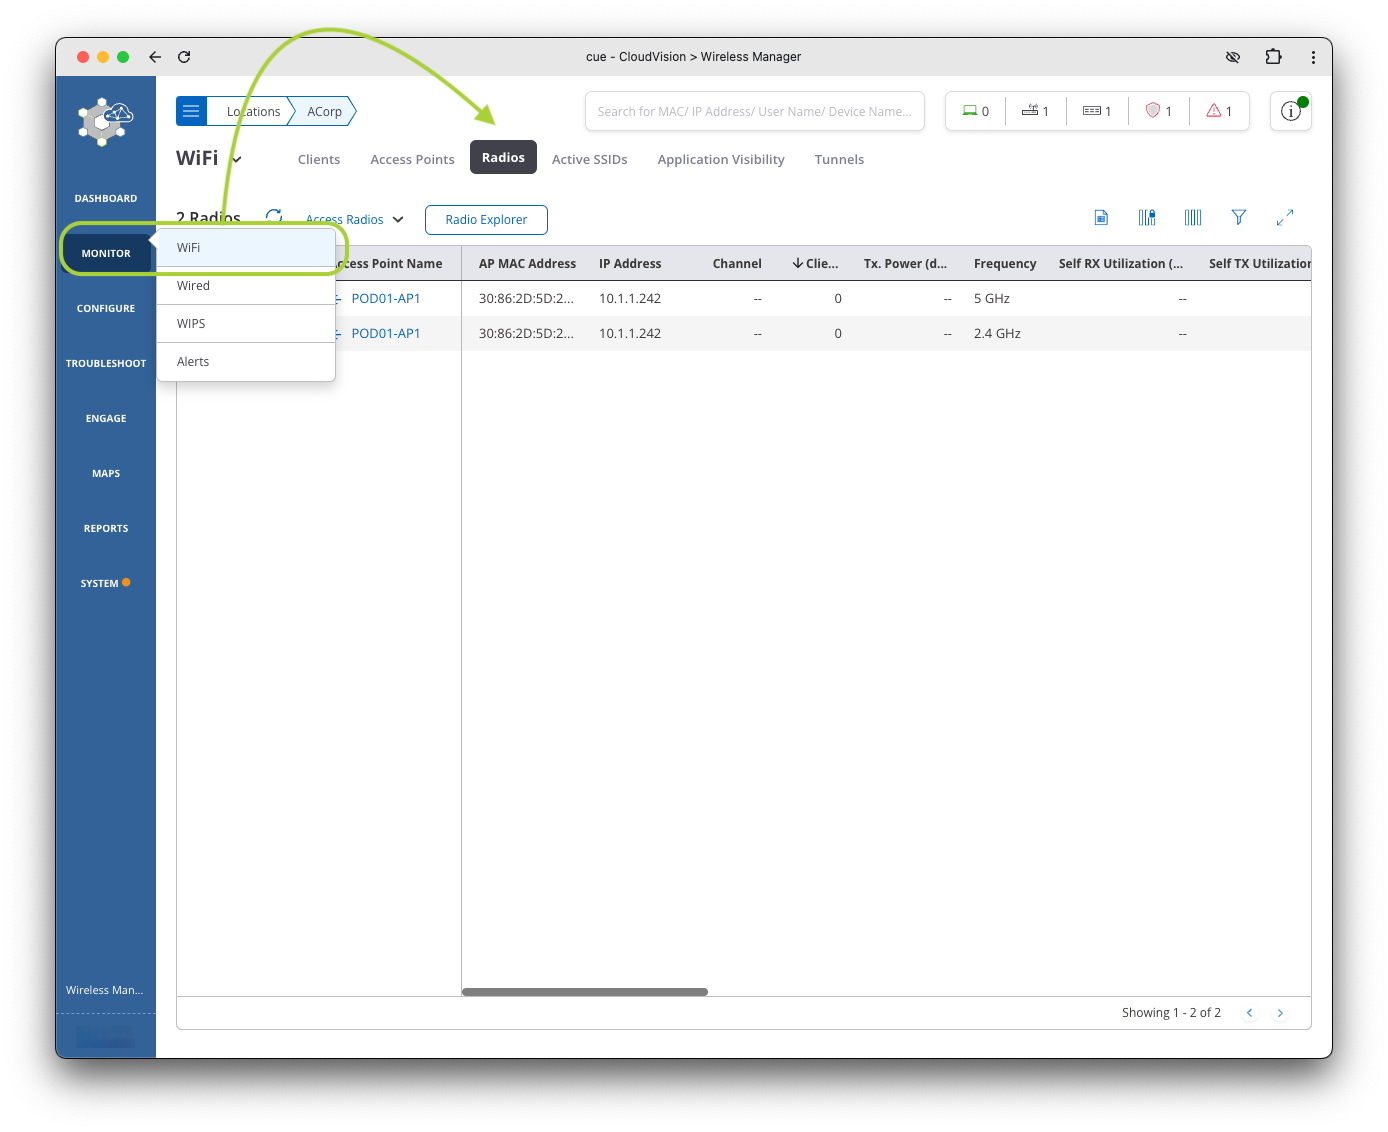Switch to the Active SSIDs tab
Viewport: 1388px width, 1132px height.
click(589, 159)
